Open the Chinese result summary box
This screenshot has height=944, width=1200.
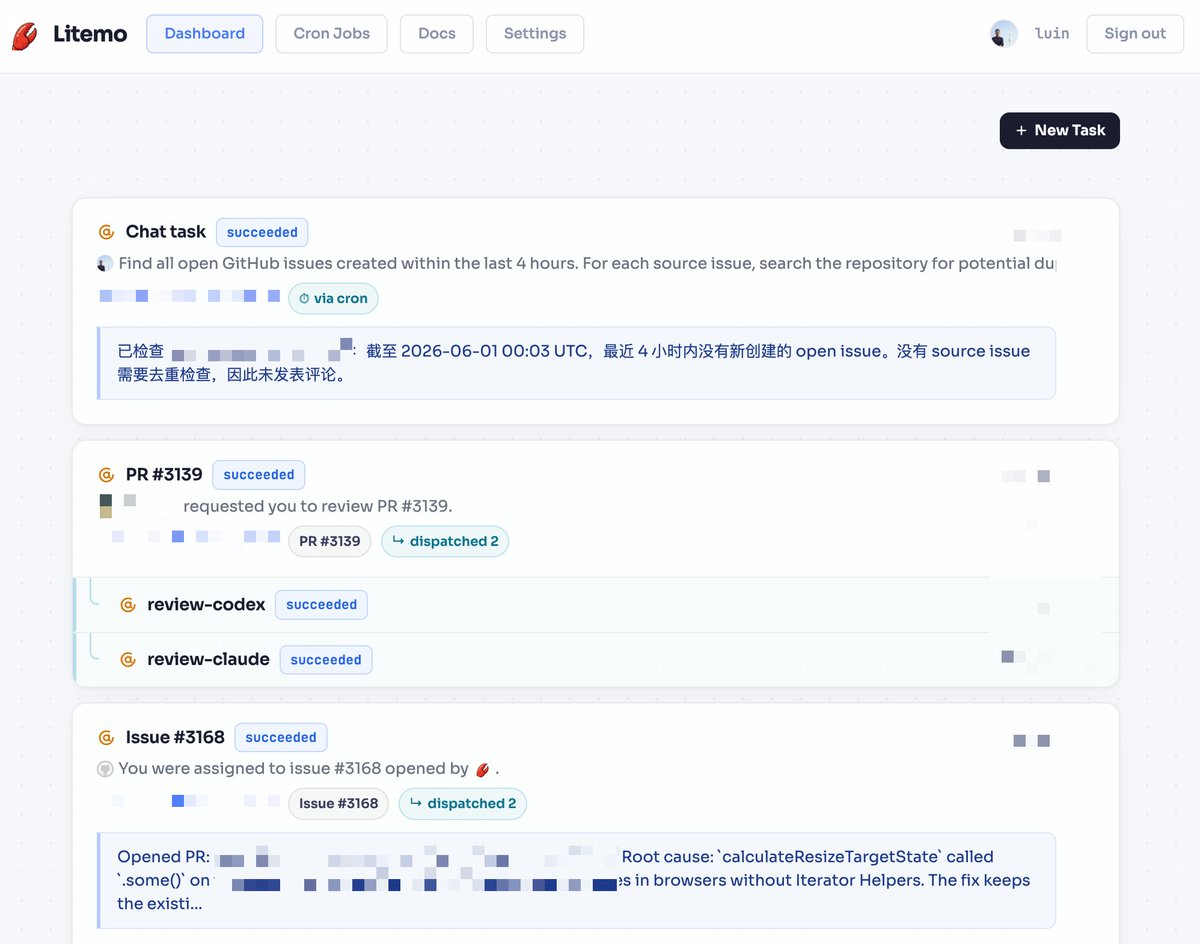pos(576,363)
